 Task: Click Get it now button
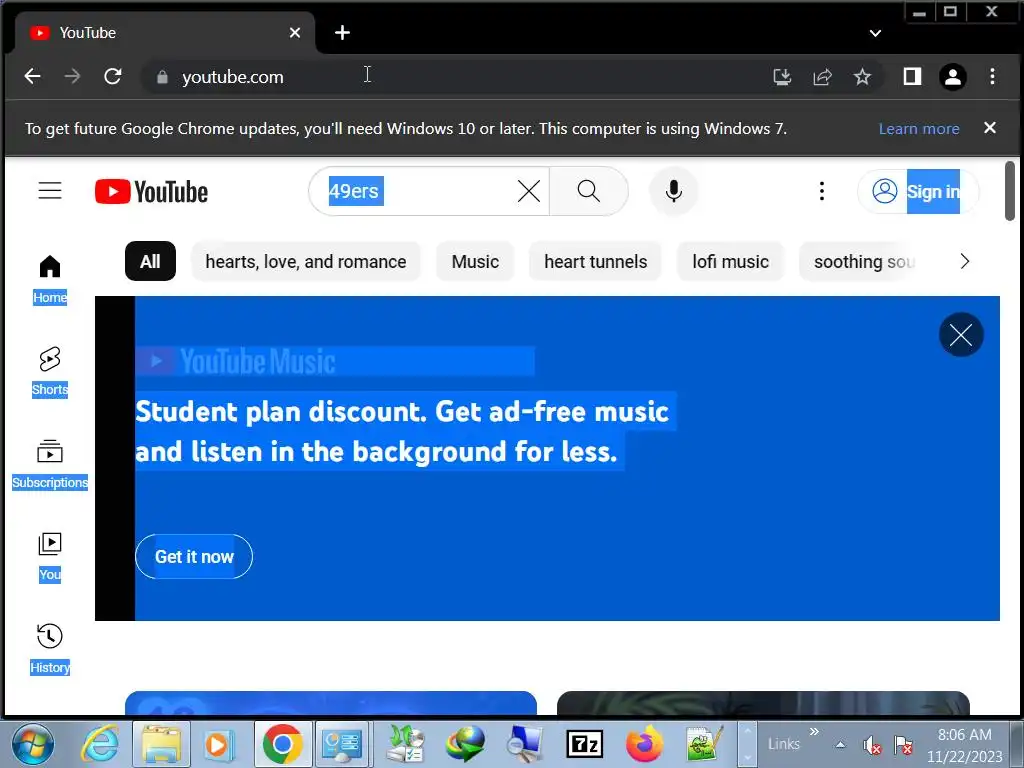[x=194, y=556]
